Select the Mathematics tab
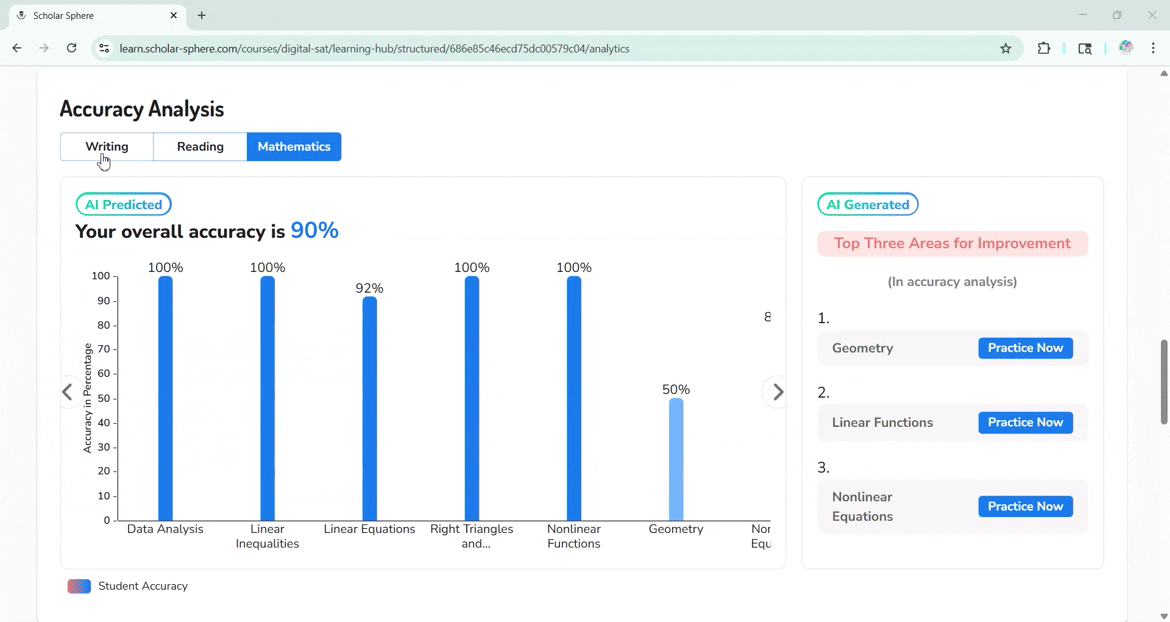 coord(294,146)
